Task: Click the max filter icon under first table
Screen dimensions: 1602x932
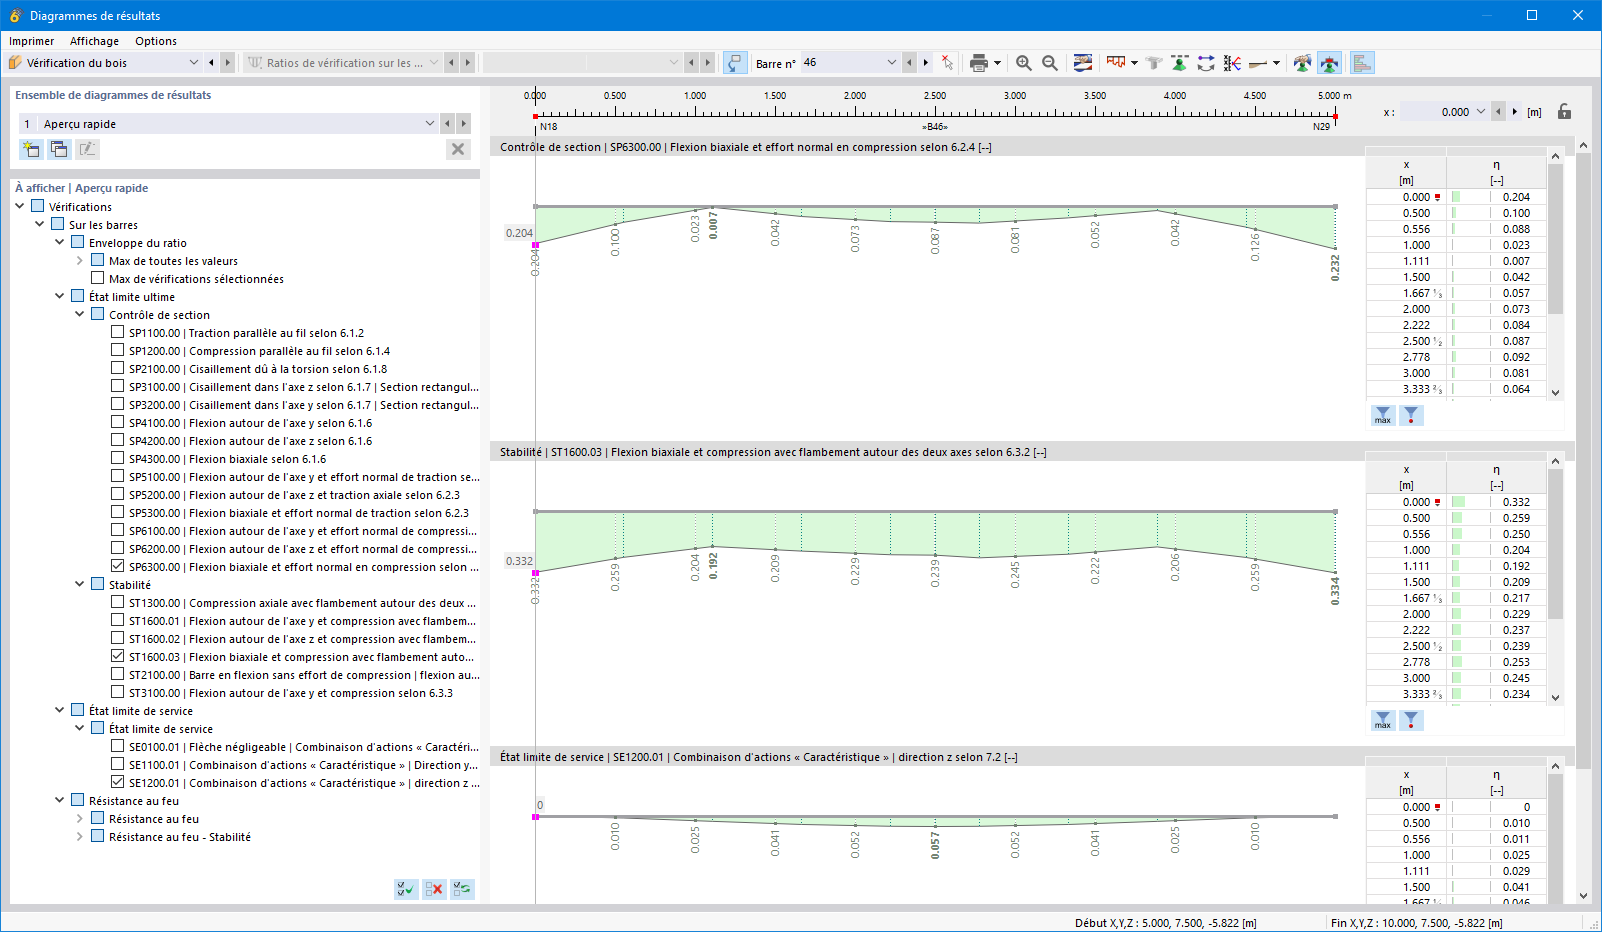Action: [1383, 416]
